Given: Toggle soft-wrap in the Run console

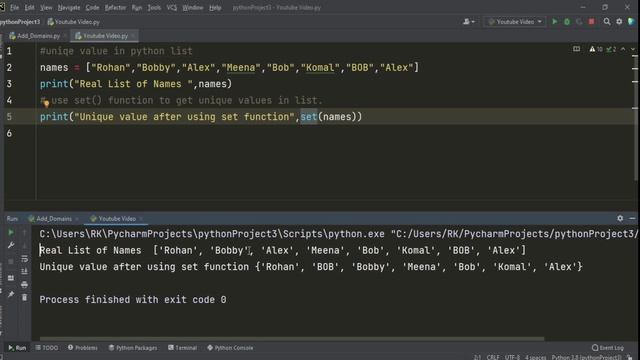Looking at the screenshot, I should point(24,259).
